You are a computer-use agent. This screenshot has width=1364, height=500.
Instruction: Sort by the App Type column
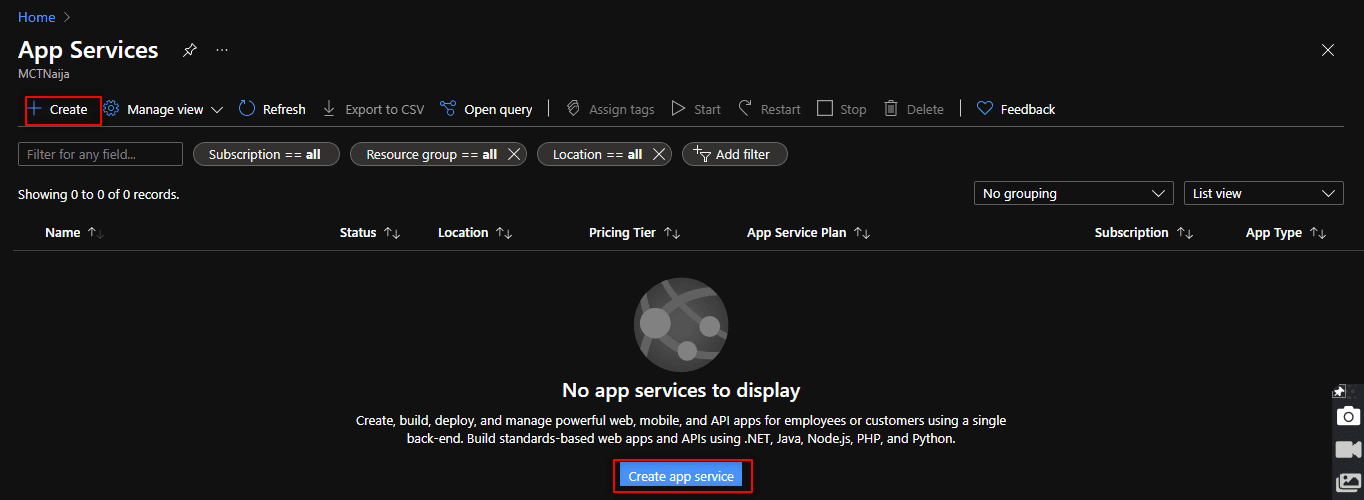(1286, 232)
